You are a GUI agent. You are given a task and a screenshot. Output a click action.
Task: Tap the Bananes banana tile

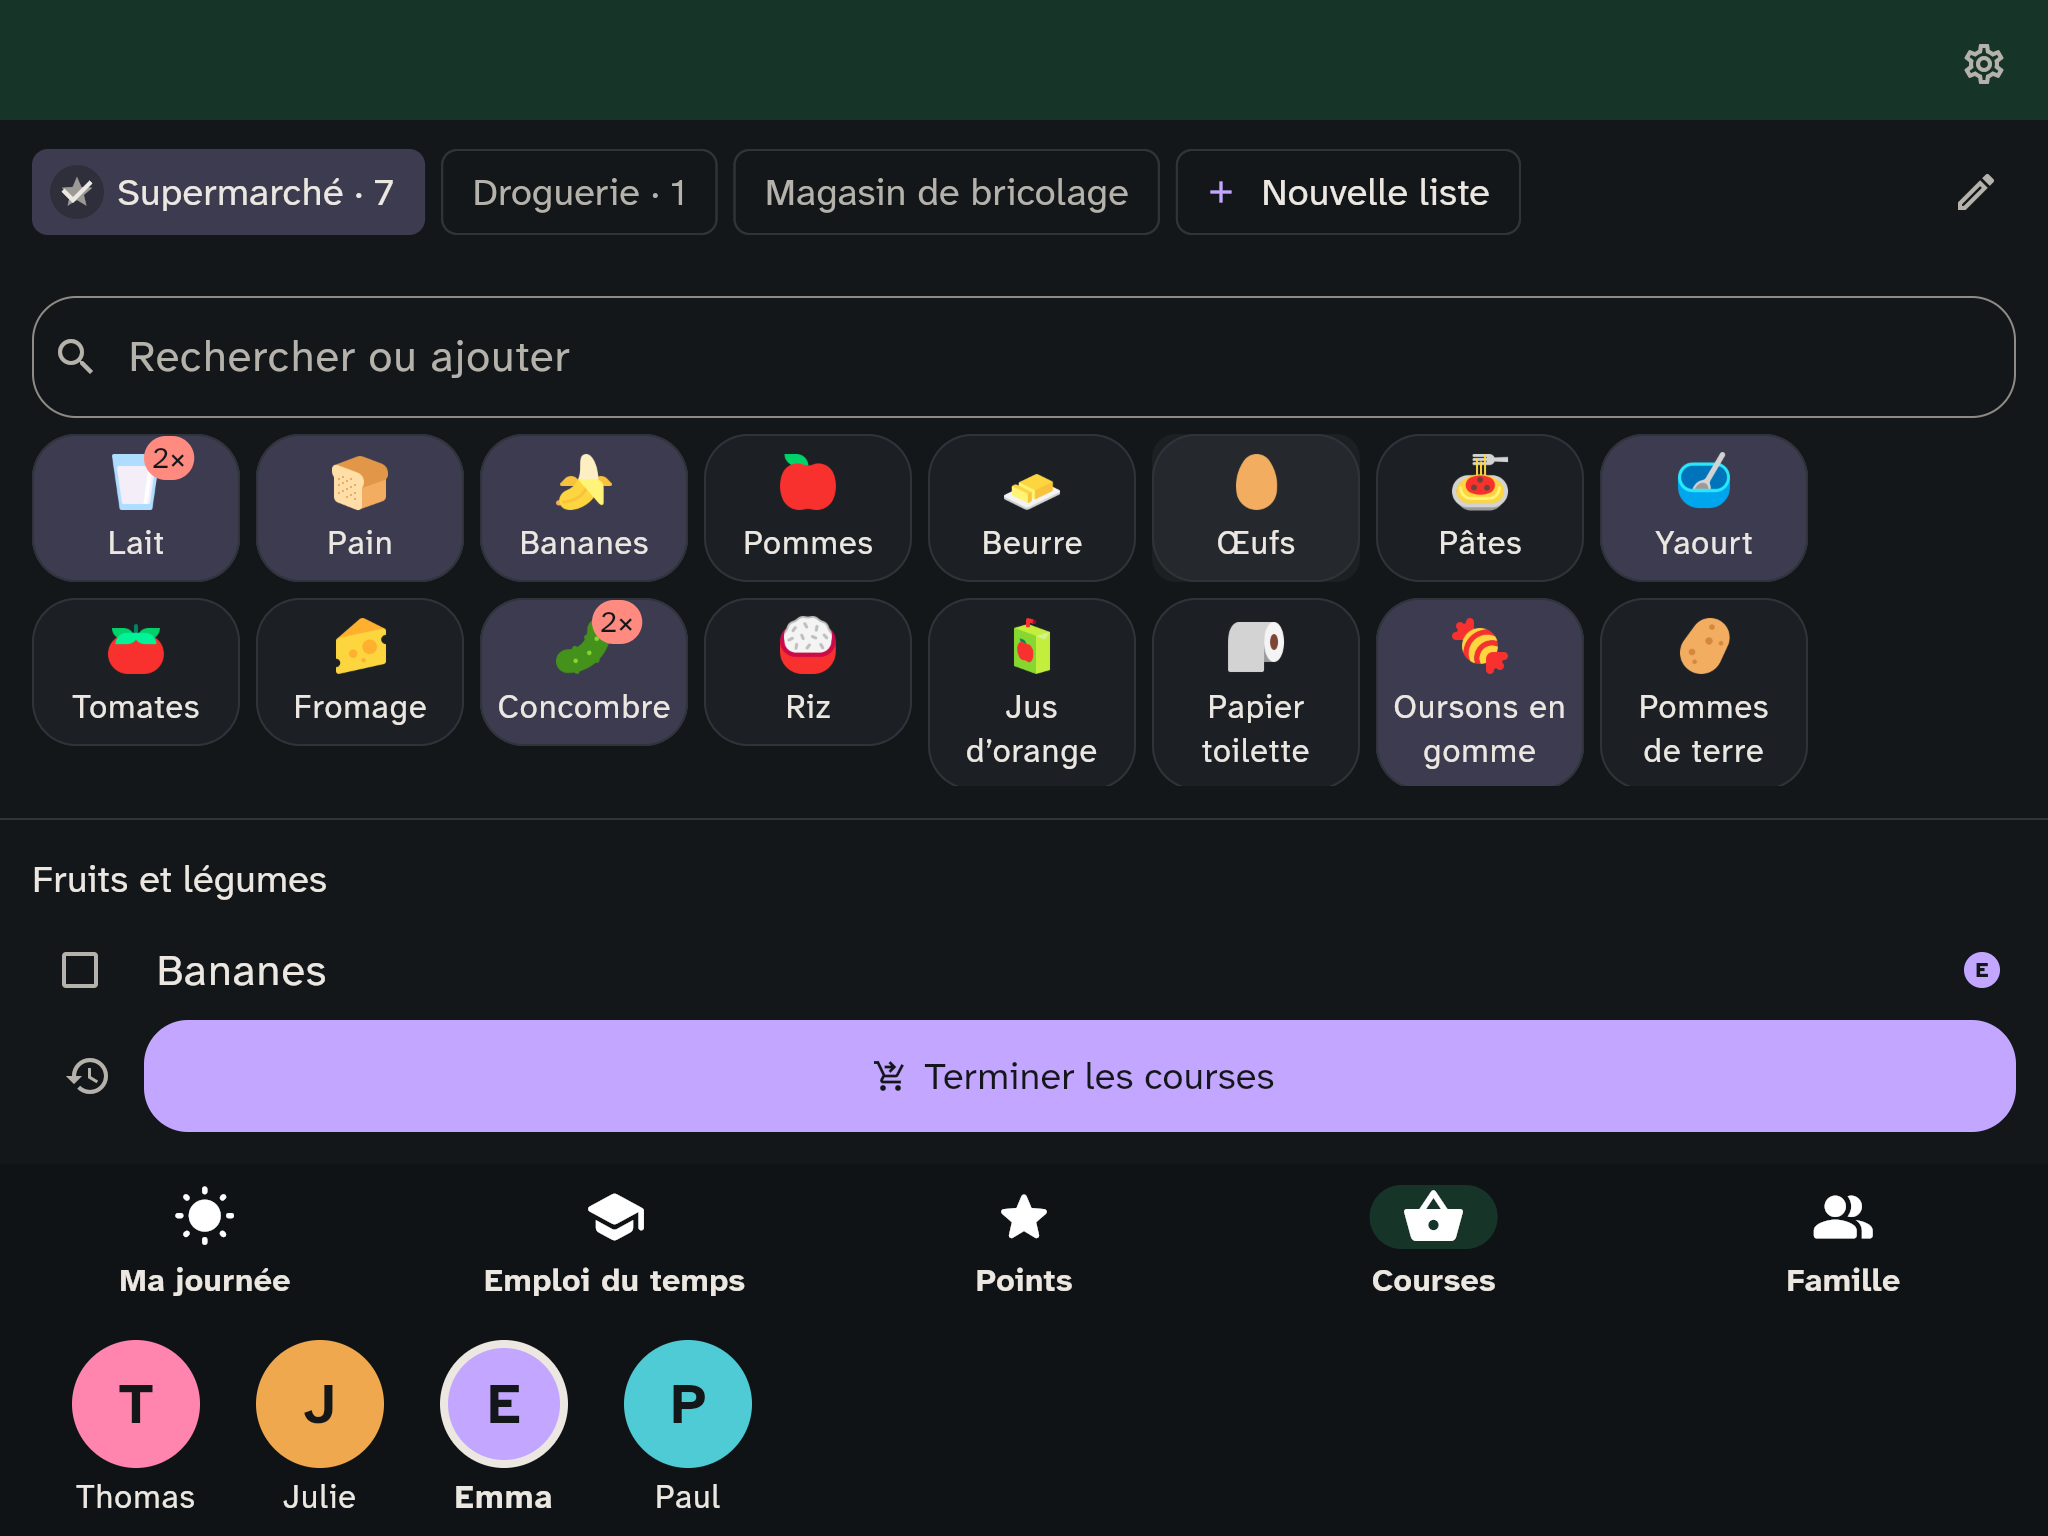point(584,507)
